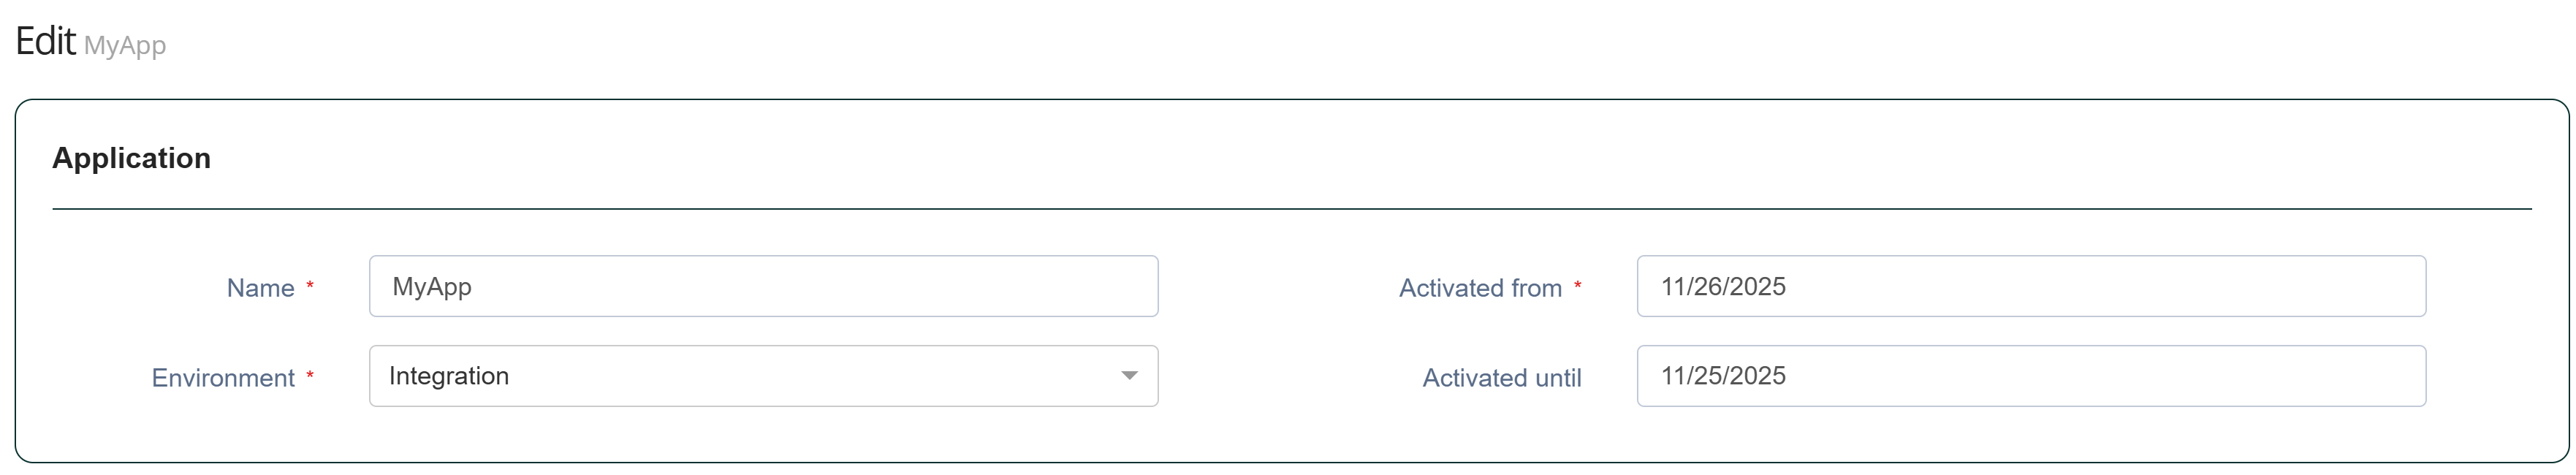Screen dimensions: 2576x475
Task: Click the divider line under Application
Action: pos(1290,209)
